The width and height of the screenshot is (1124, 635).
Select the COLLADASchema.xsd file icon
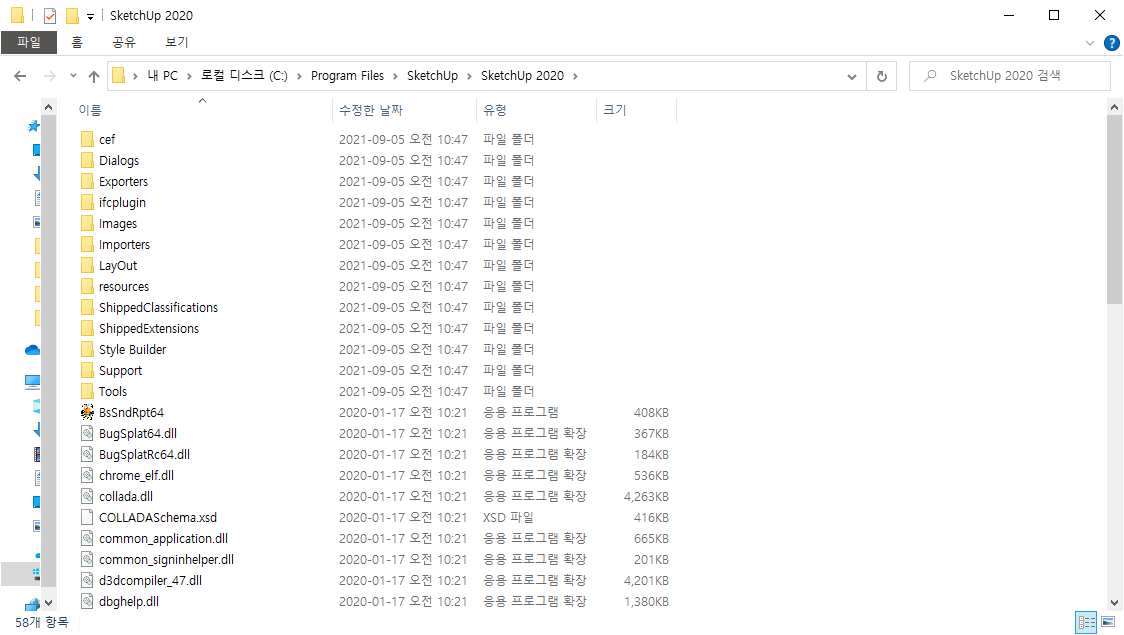(x=87, y=517)
